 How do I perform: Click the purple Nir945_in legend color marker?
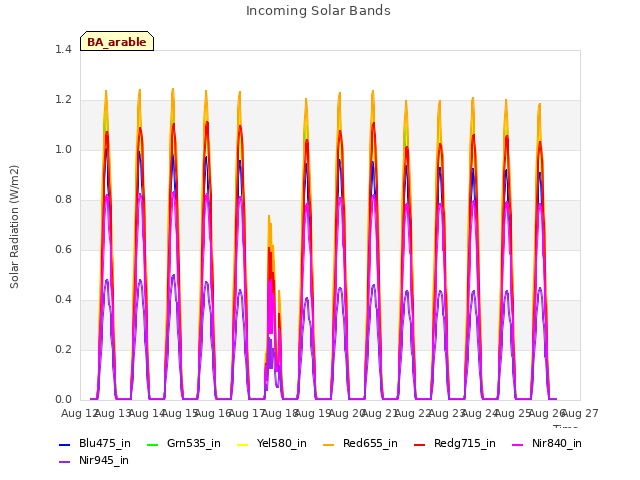[64, 462]
